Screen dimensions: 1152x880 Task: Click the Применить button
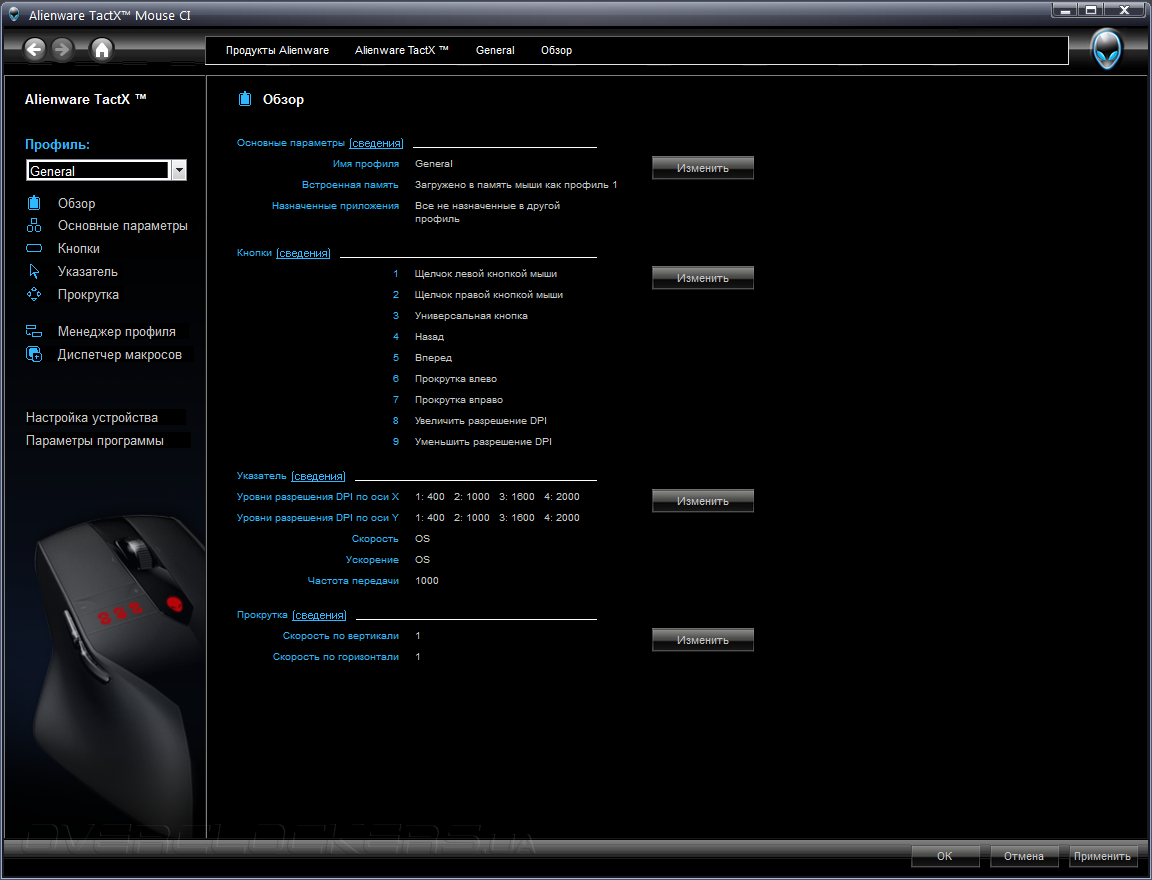[1102, 856]
